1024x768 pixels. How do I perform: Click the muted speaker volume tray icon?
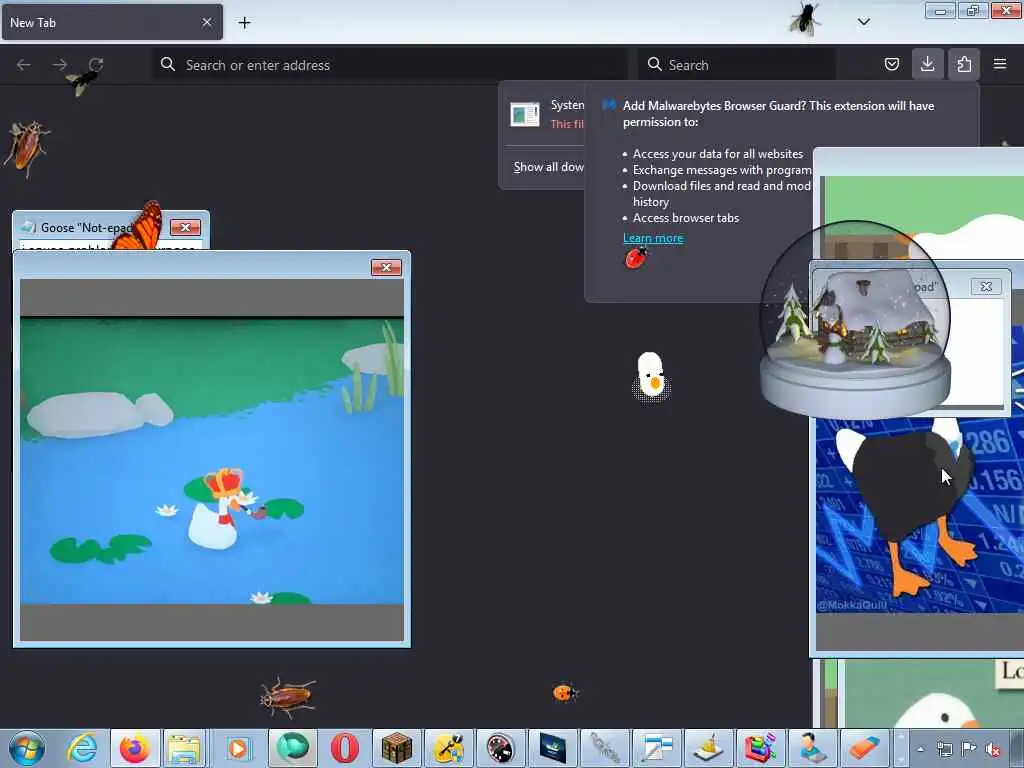993,749
